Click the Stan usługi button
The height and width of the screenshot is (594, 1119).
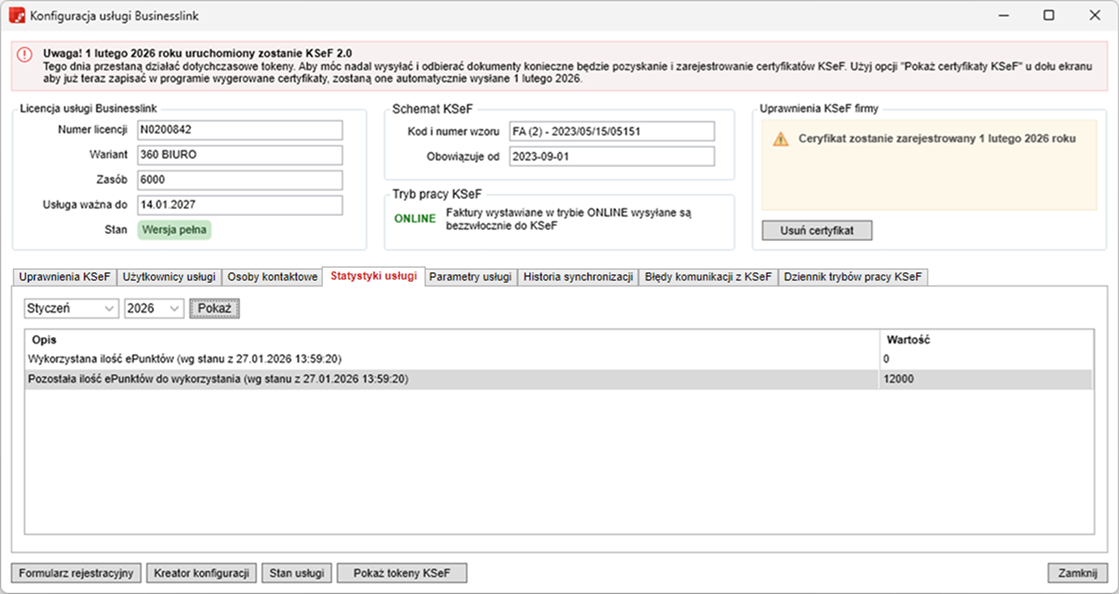point(296,573)
